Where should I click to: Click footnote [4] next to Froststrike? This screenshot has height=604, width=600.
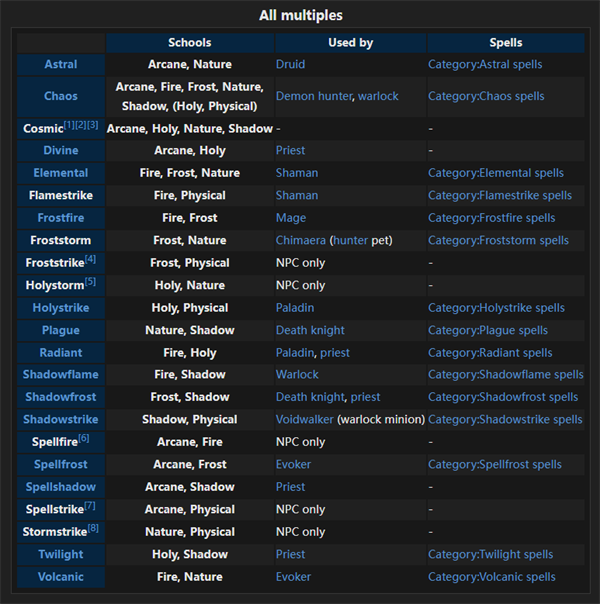point(91,259)
